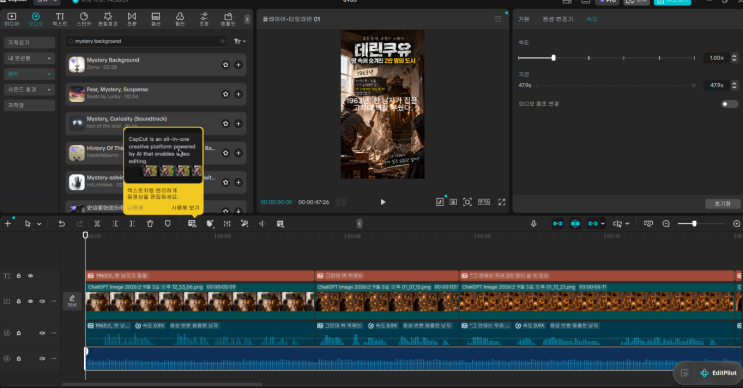Screen dimensions: 743x388
Task: Zoom out the timeline with minus magnifier
Action: coord(666,224)
